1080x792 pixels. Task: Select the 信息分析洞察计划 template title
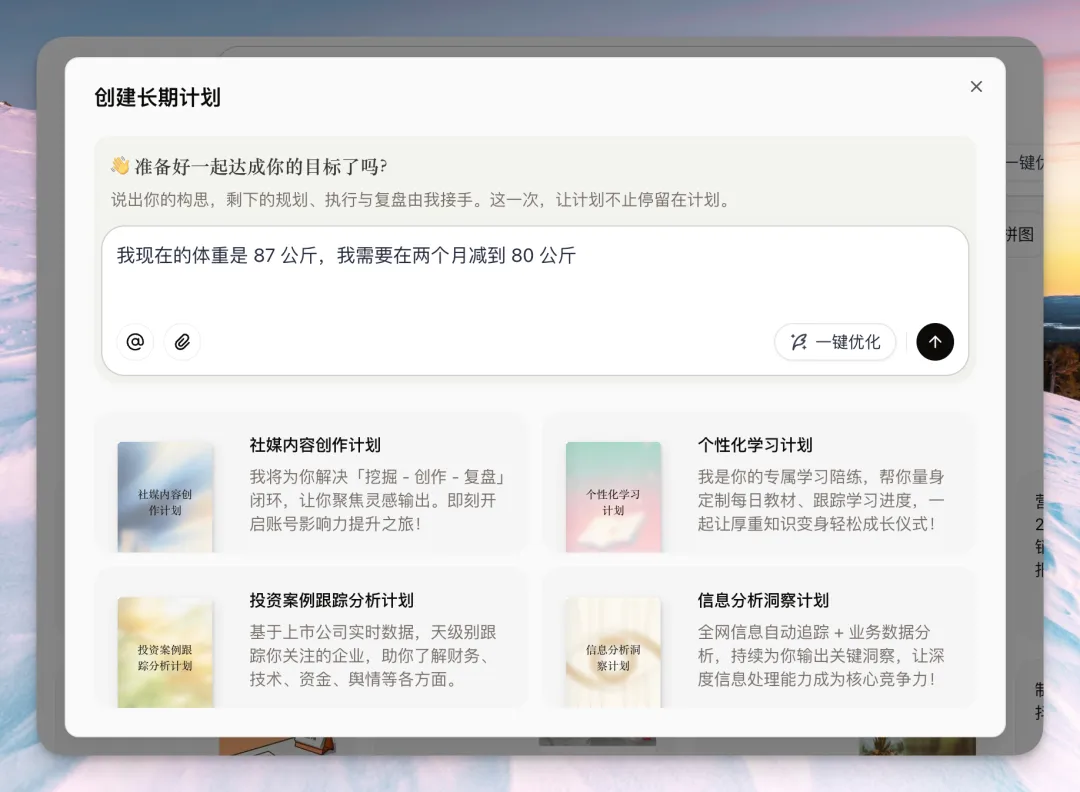click(x=763, y=600)
